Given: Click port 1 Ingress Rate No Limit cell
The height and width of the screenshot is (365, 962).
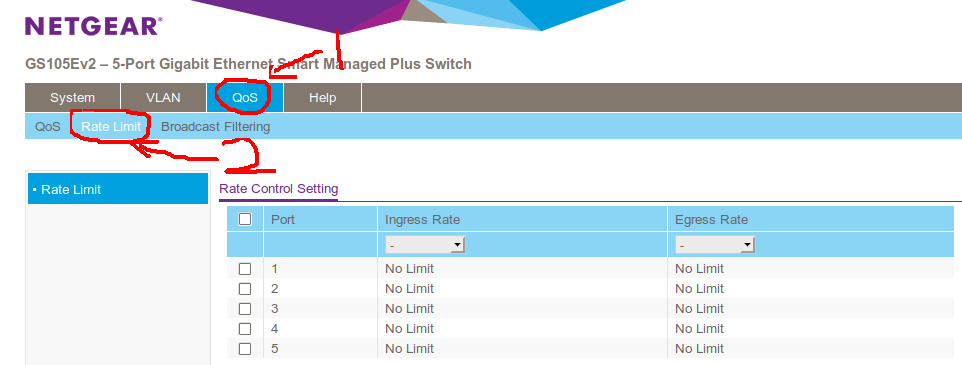Looking at the screenshot, I should click(x=409, y=269).
